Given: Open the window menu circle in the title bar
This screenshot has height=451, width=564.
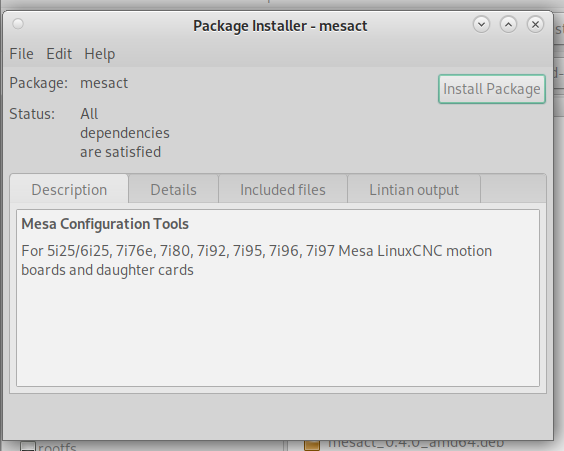Looking at the screenshot, I should pyautogui.click(x=18, y=24).
